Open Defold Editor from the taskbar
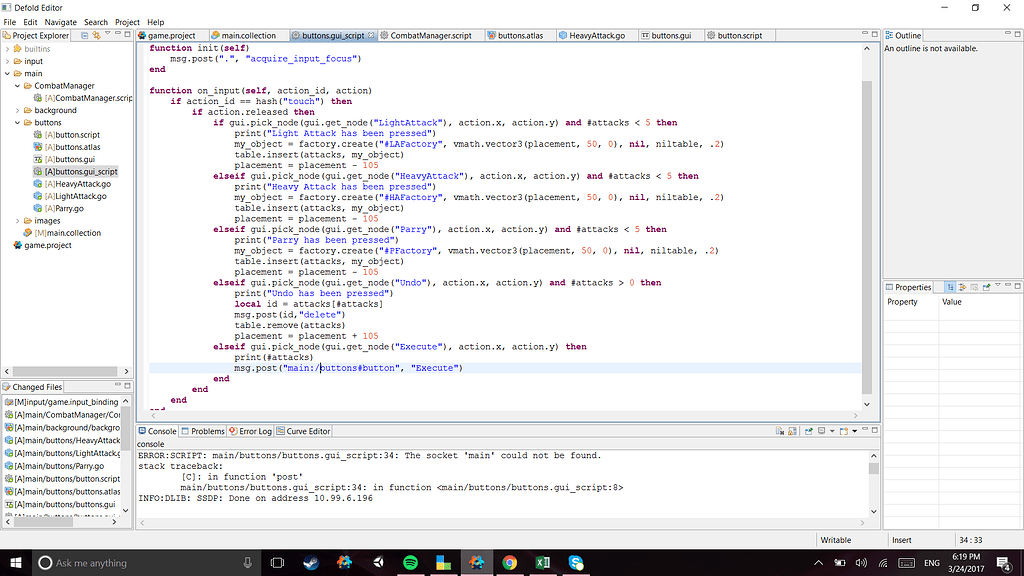This screenshot has height=576, width=1024. pos(477,562)
